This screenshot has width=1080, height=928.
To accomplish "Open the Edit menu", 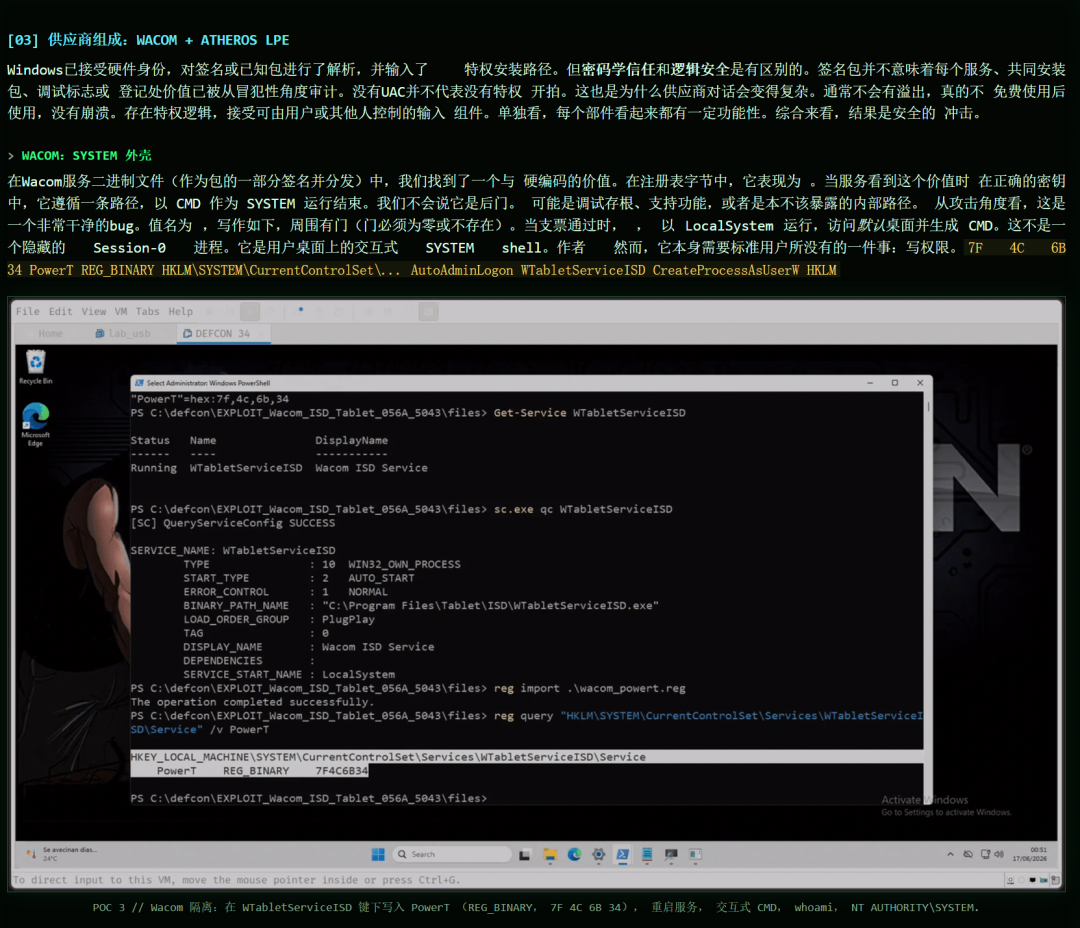I will [60, 311].
